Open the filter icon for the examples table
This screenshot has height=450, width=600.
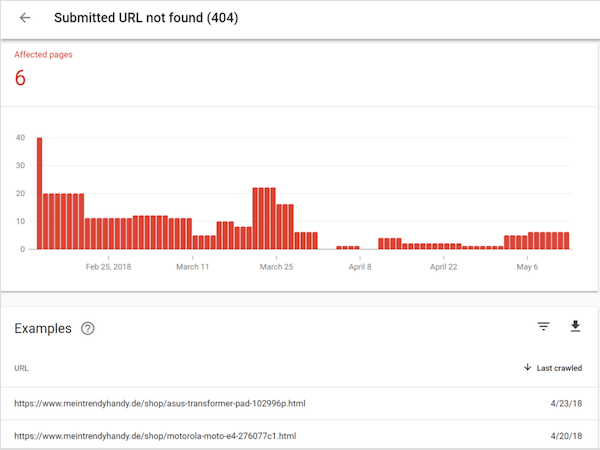(x=543, y=326)
